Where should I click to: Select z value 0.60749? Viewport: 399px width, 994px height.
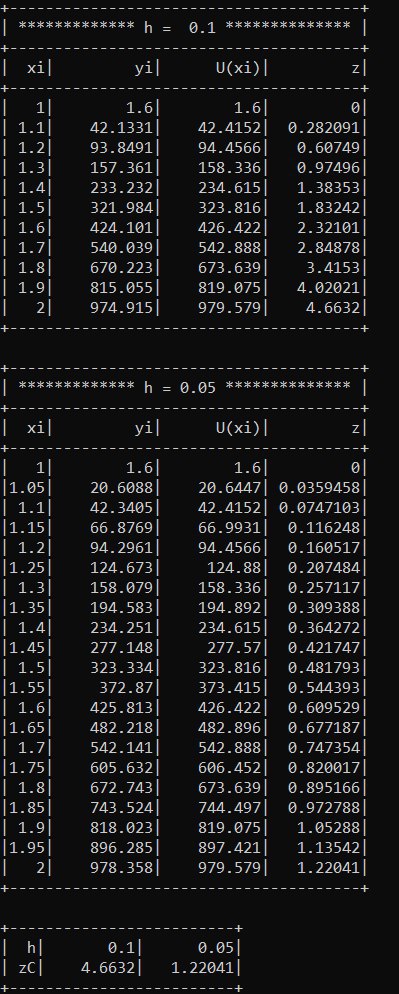click(328, 148)
